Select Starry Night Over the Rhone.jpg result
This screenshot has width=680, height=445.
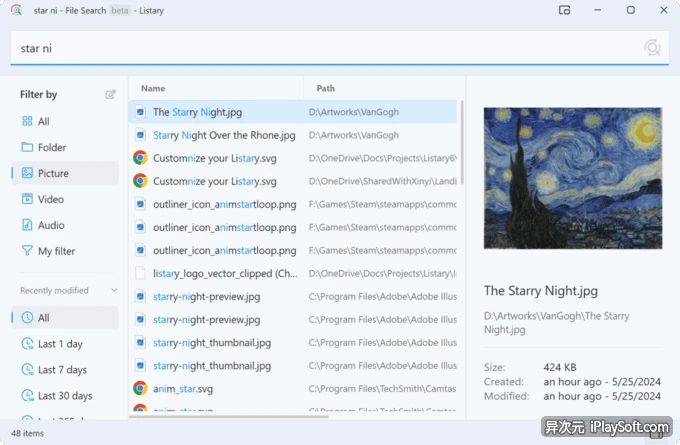pos(293,135)
